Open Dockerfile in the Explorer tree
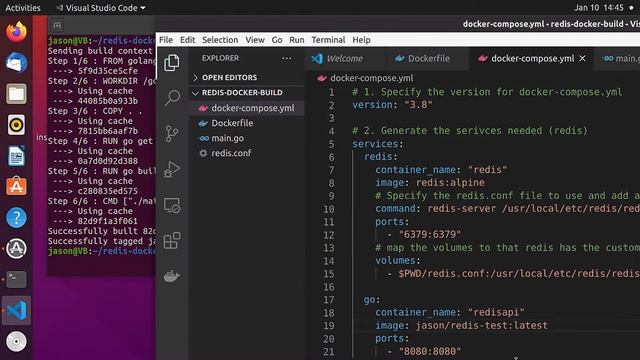This screenshot has width=640, height=360. (x=247, y=123)
